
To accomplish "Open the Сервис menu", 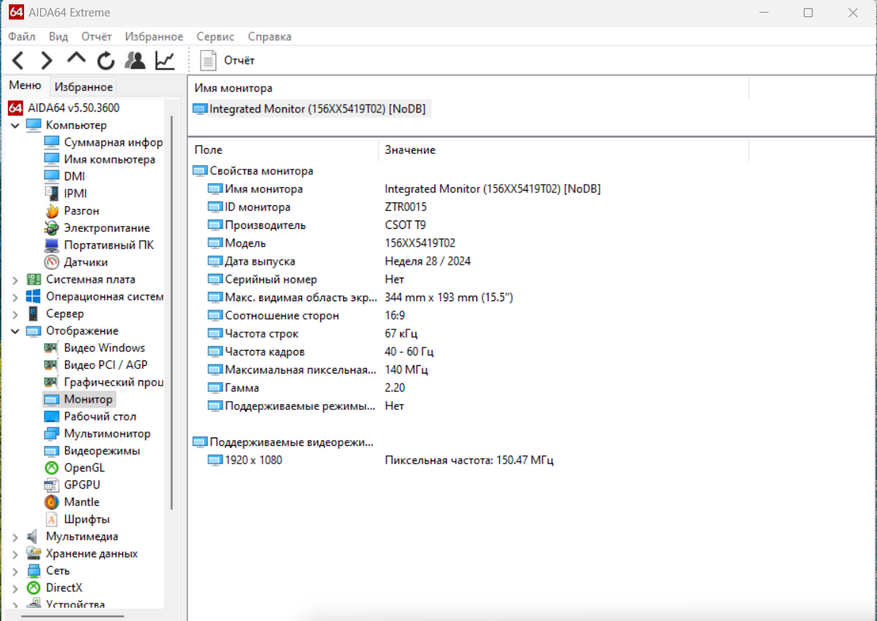I will 215,36.
